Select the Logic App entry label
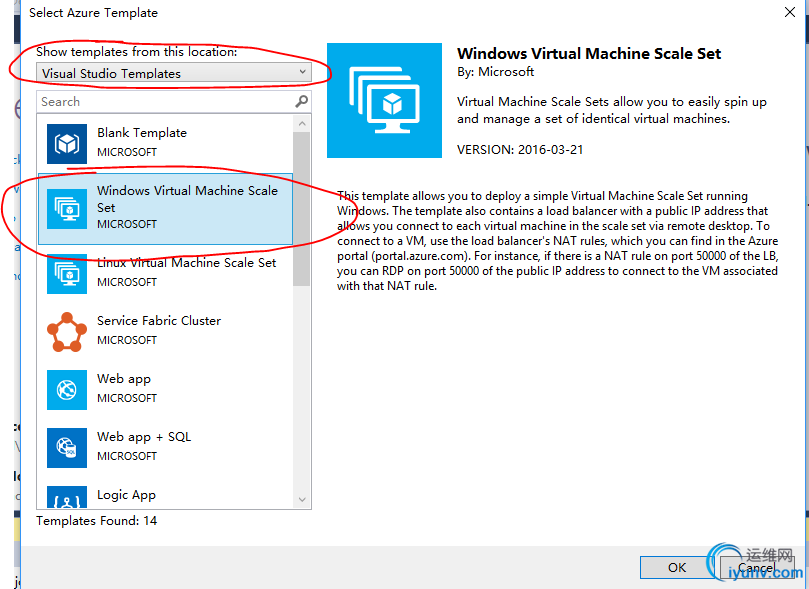 [126, 495]
